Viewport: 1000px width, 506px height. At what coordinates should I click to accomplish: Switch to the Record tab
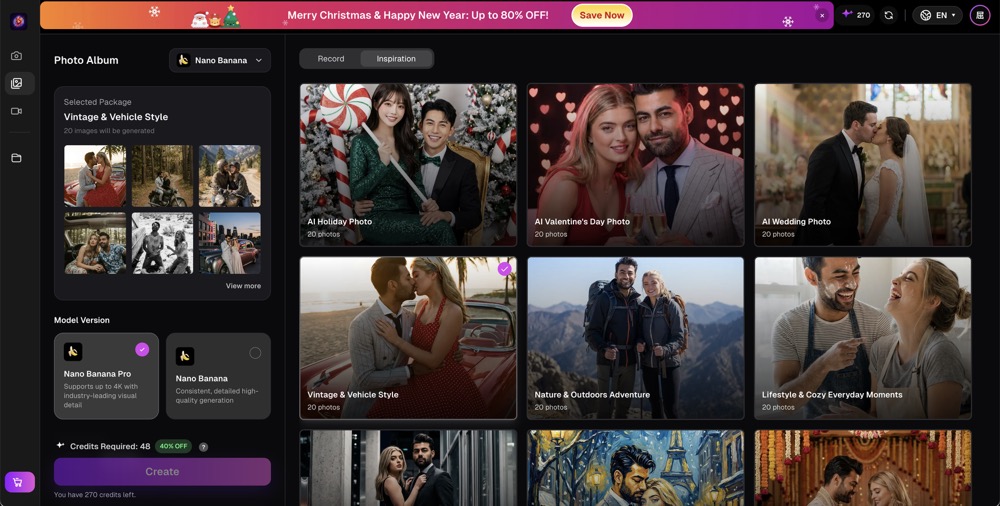point(331,59)
